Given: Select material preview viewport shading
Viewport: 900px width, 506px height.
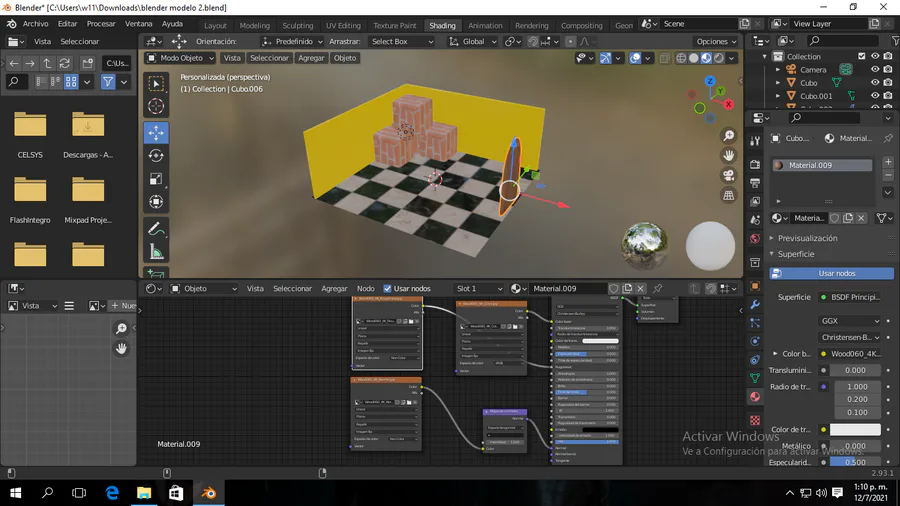Looking at the screenshot, I should pos(707,58).
